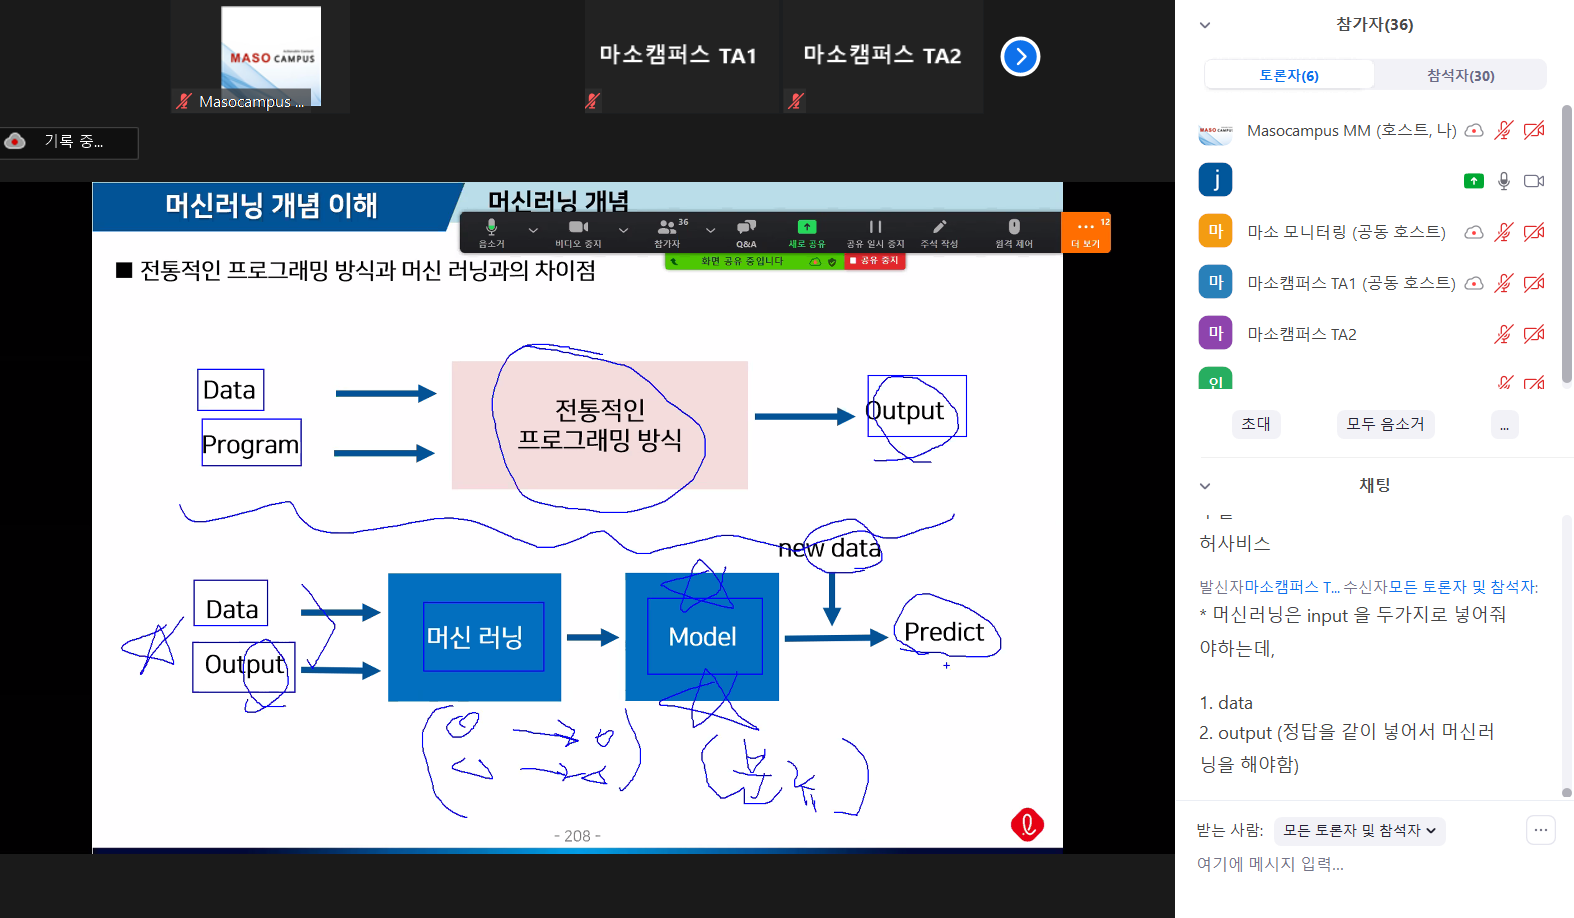
Task: Open the 참가자 participants icon in toolbar
Action: (667, 232)
